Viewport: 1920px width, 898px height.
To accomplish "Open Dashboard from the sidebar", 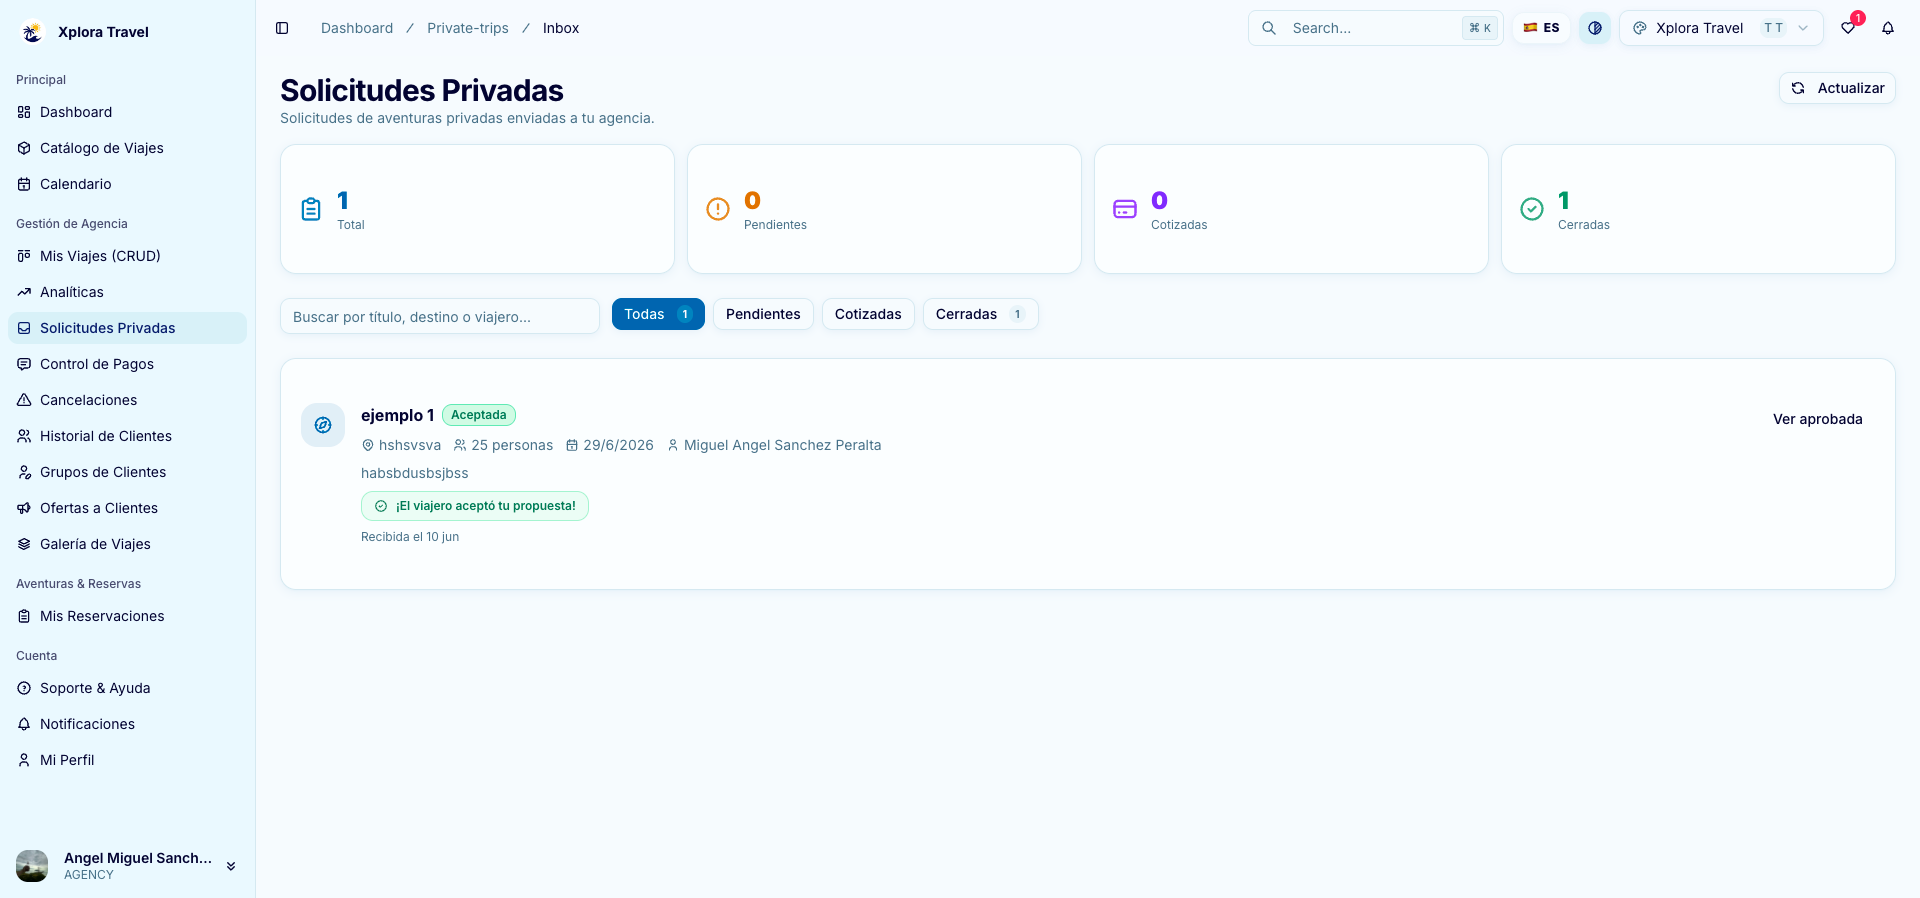I will coord(127,112).
